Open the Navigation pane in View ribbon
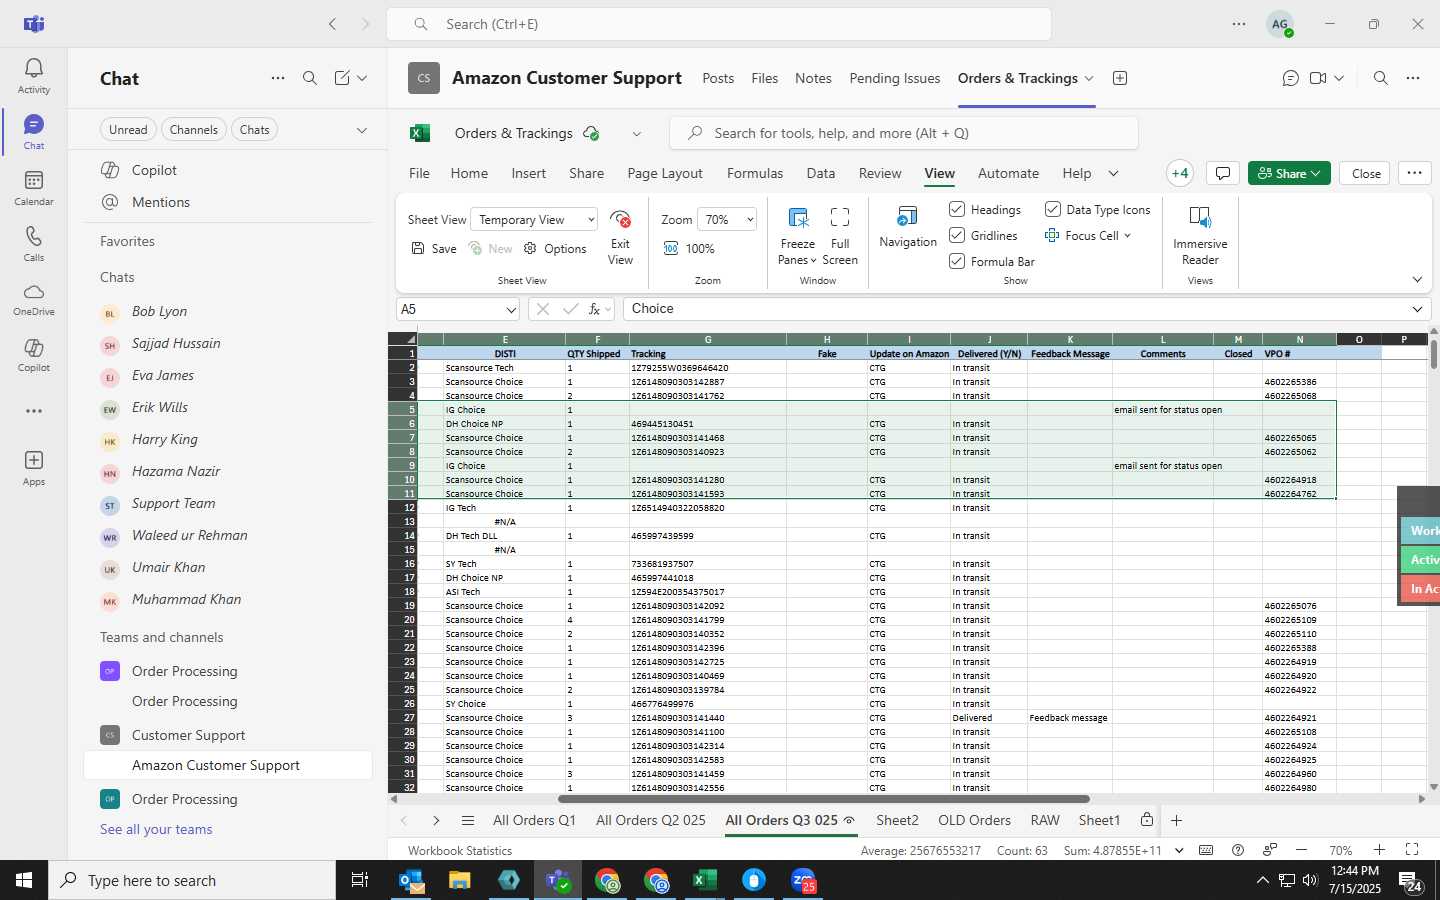This screenshot has height=900, width=1440. (x=907, y=228)
